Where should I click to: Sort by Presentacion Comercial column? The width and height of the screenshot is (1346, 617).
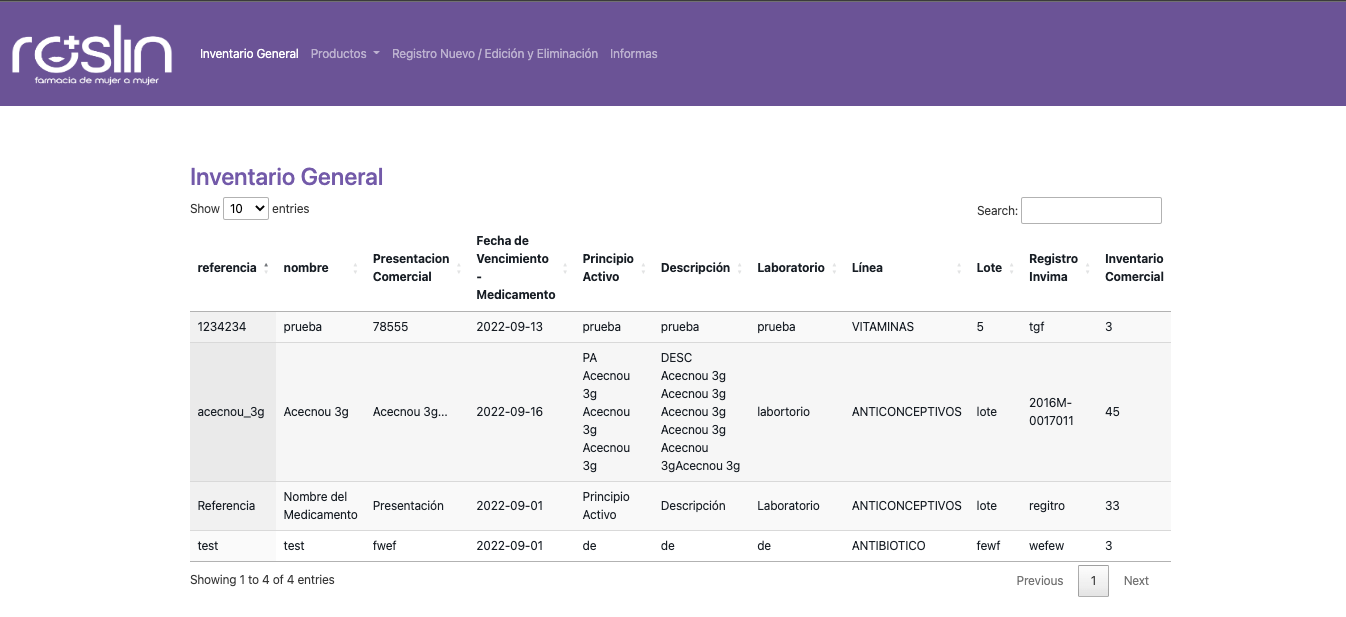410,268
